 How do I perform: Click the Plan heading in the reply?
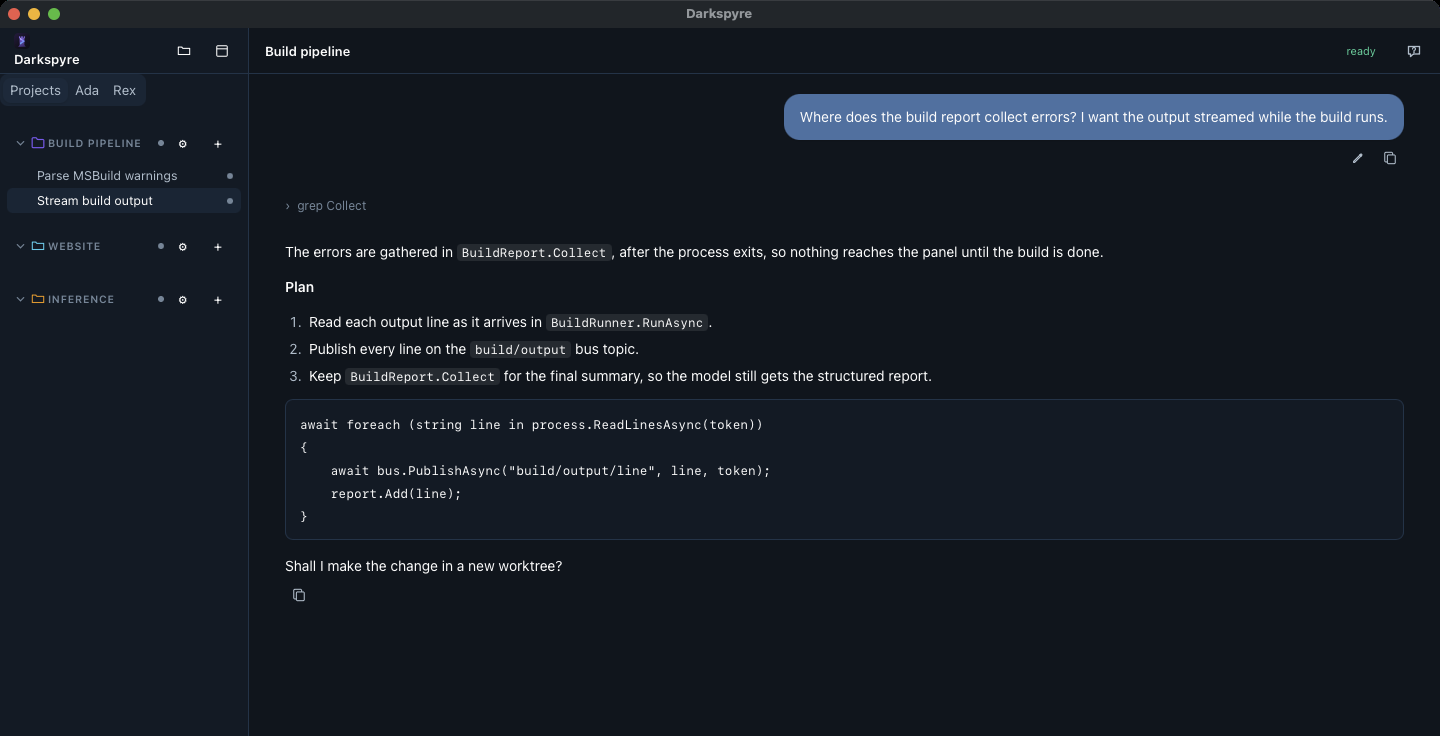coord(299,287)
